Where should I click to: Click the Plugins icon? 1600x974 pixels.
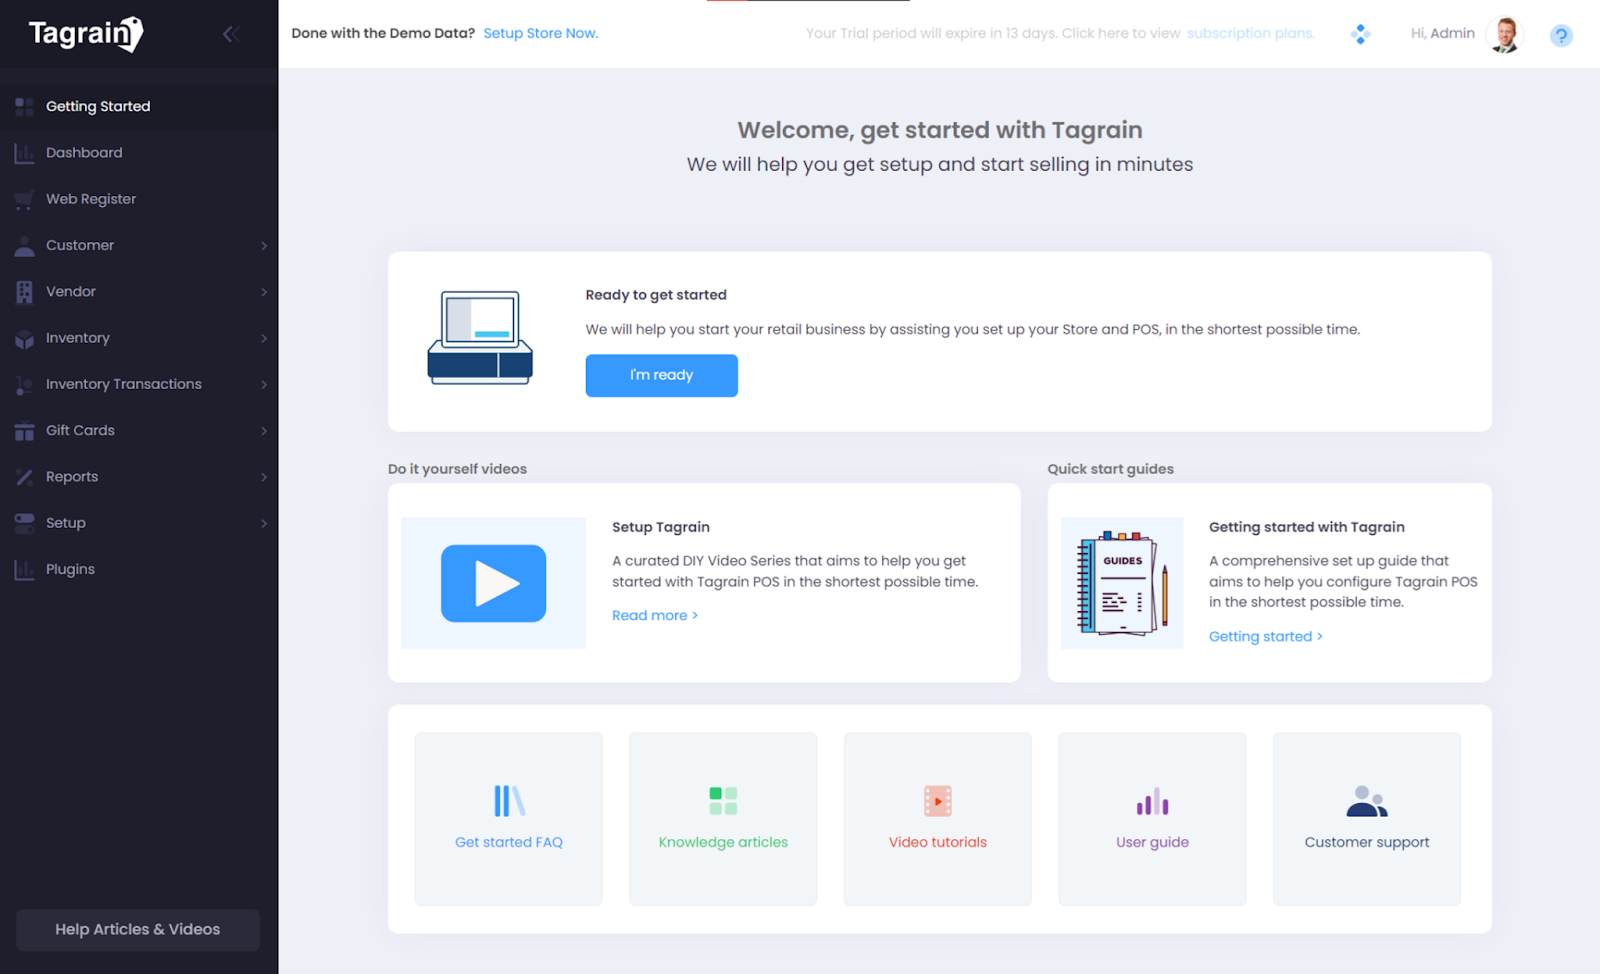point(24,570)
